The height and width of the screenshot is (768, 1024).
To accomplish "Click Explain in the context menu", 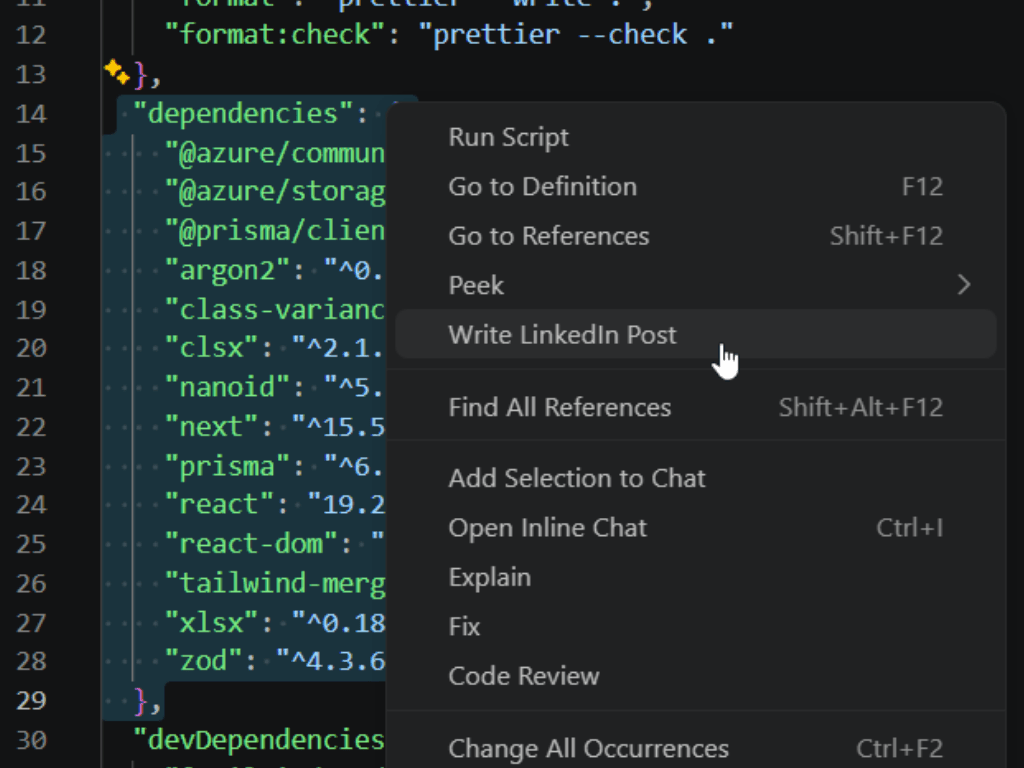I will [696, 577].
